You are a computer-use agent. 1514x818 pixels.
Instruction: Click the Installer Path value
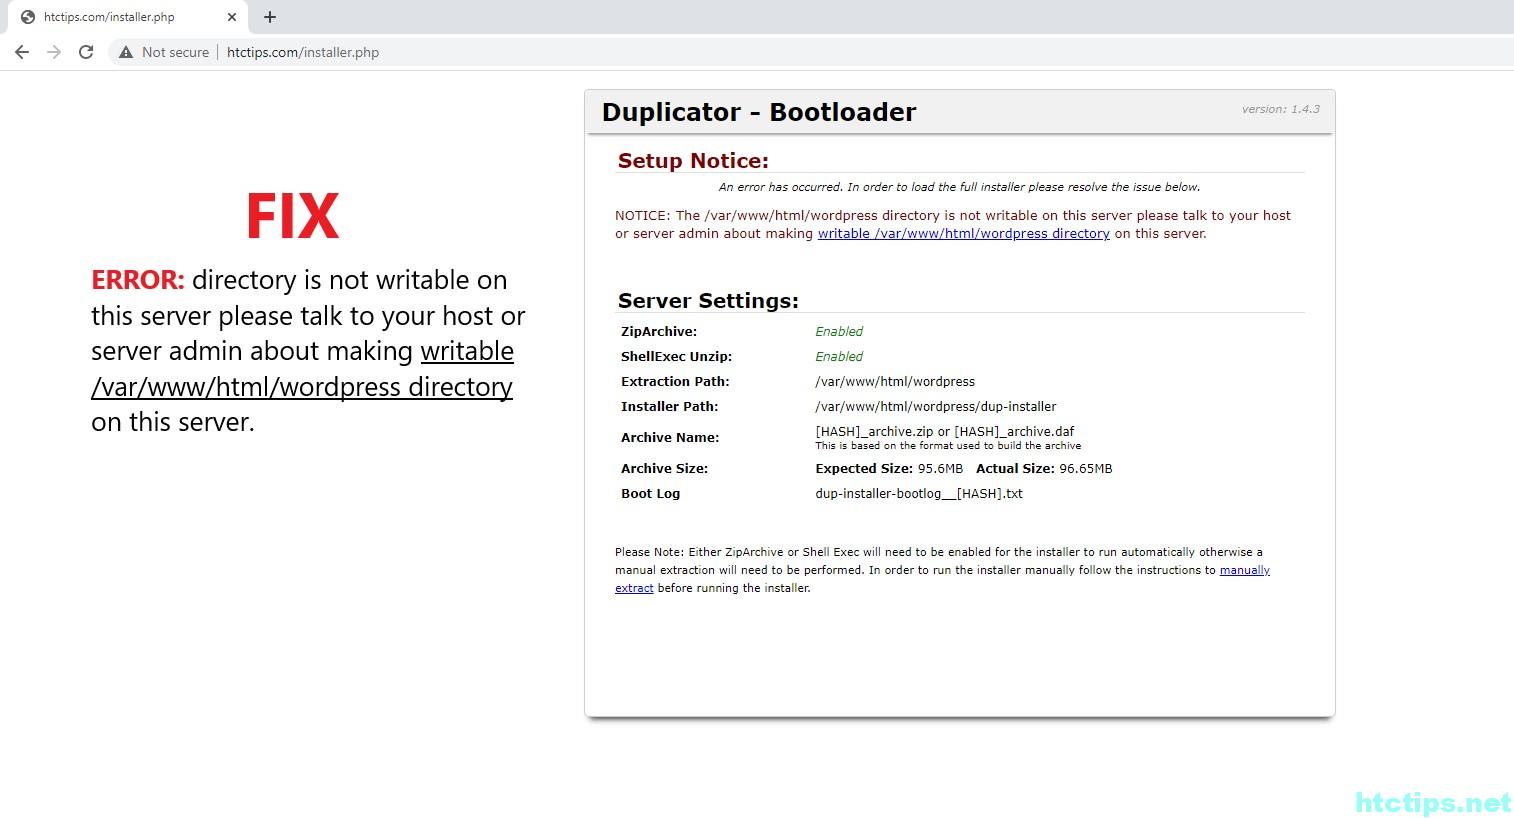[935, 407]
